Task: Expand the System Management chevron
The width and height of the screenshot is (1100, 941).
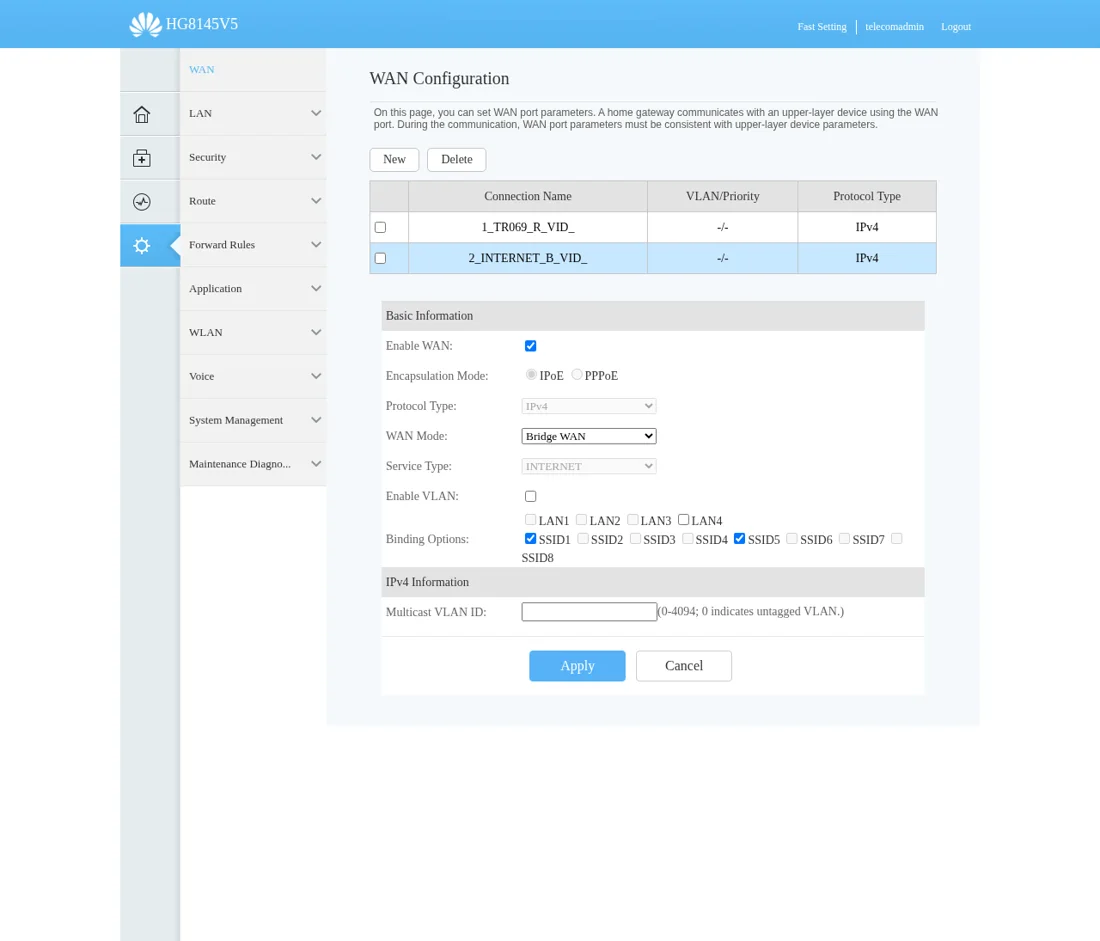Action: (316, 420)
